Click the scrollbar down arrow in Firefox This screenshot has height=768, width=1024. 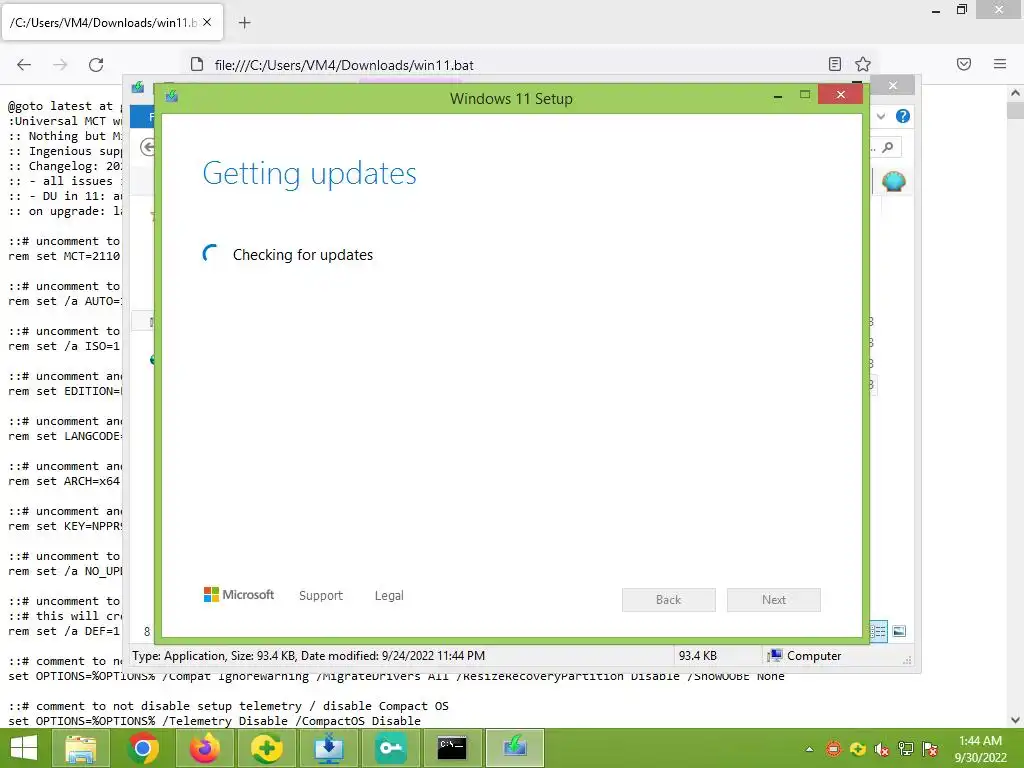coord(1016,720)
